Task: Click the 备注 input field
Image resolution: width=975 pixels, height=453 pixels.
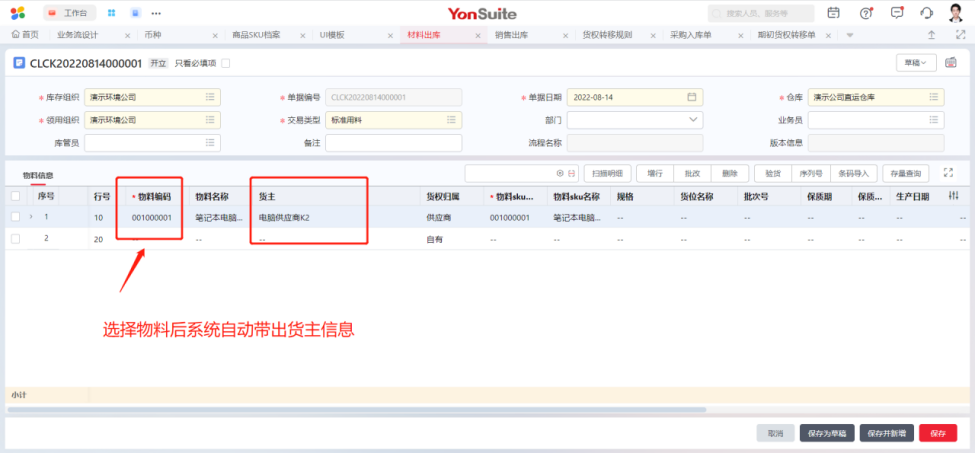Action: 393,143
